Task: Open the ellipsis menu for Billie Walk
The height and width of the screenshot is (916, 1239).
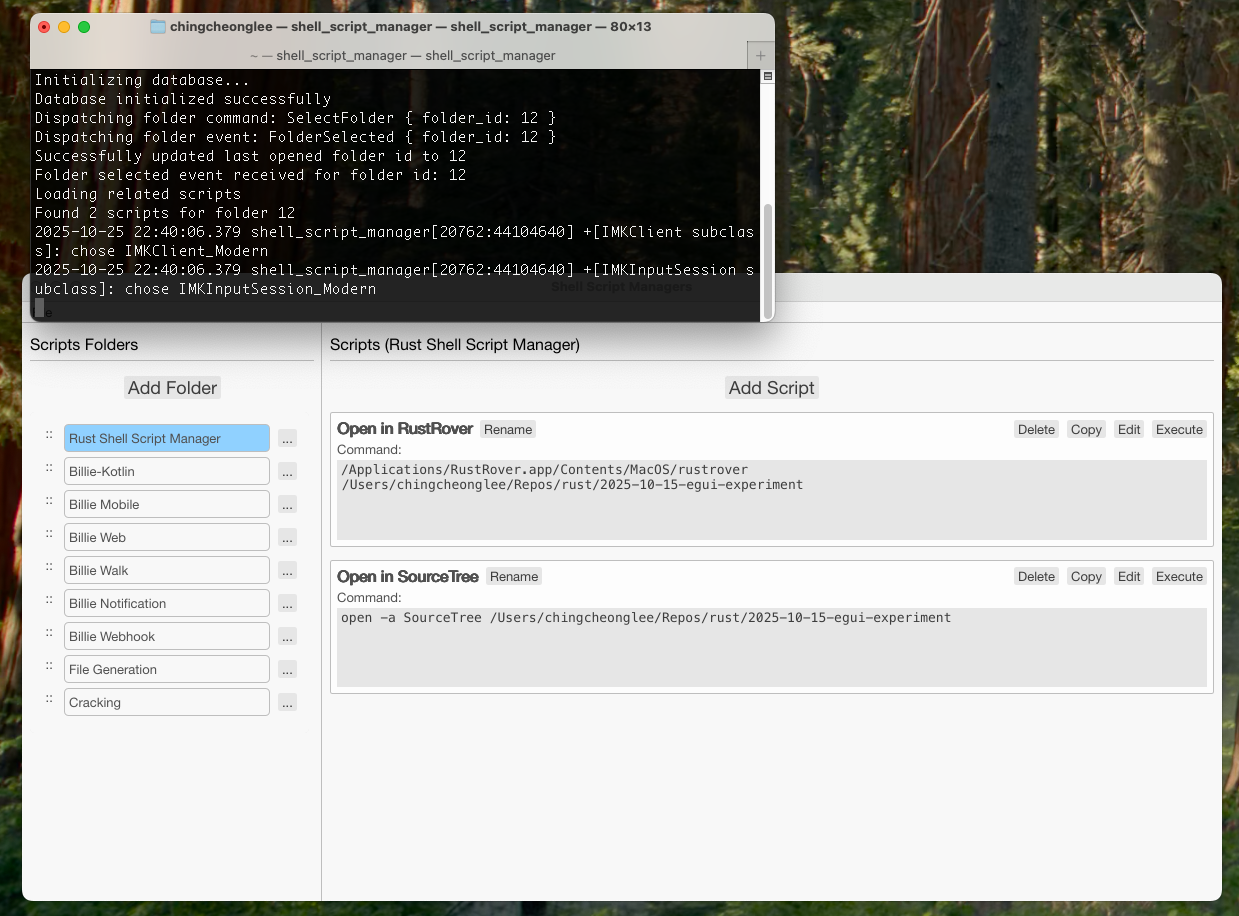Action: click(287, 571)
